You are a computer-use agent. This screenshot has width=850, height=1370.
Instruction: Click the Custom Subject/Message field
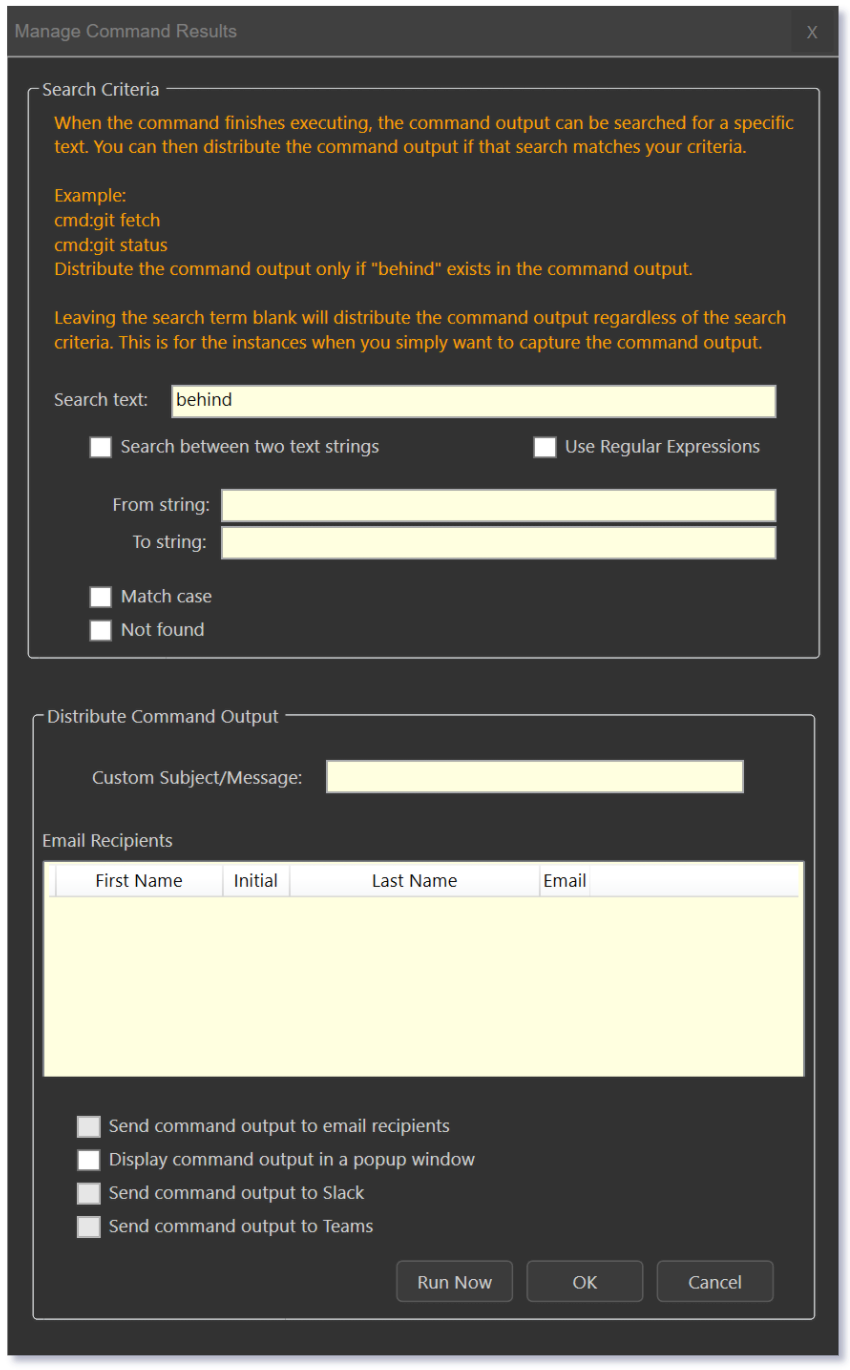point(534,777)
